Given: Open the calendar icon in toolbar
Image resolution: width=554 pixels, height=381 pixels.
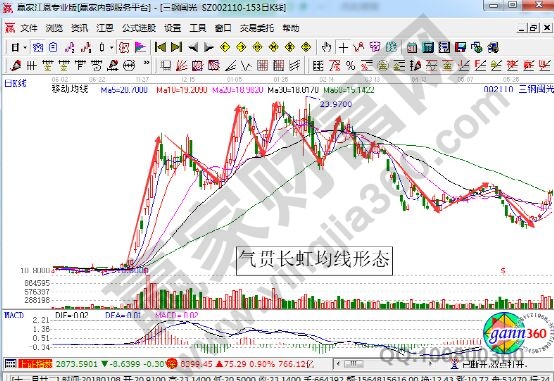Looking at the screenshot, I should click(x=412, y=47).
